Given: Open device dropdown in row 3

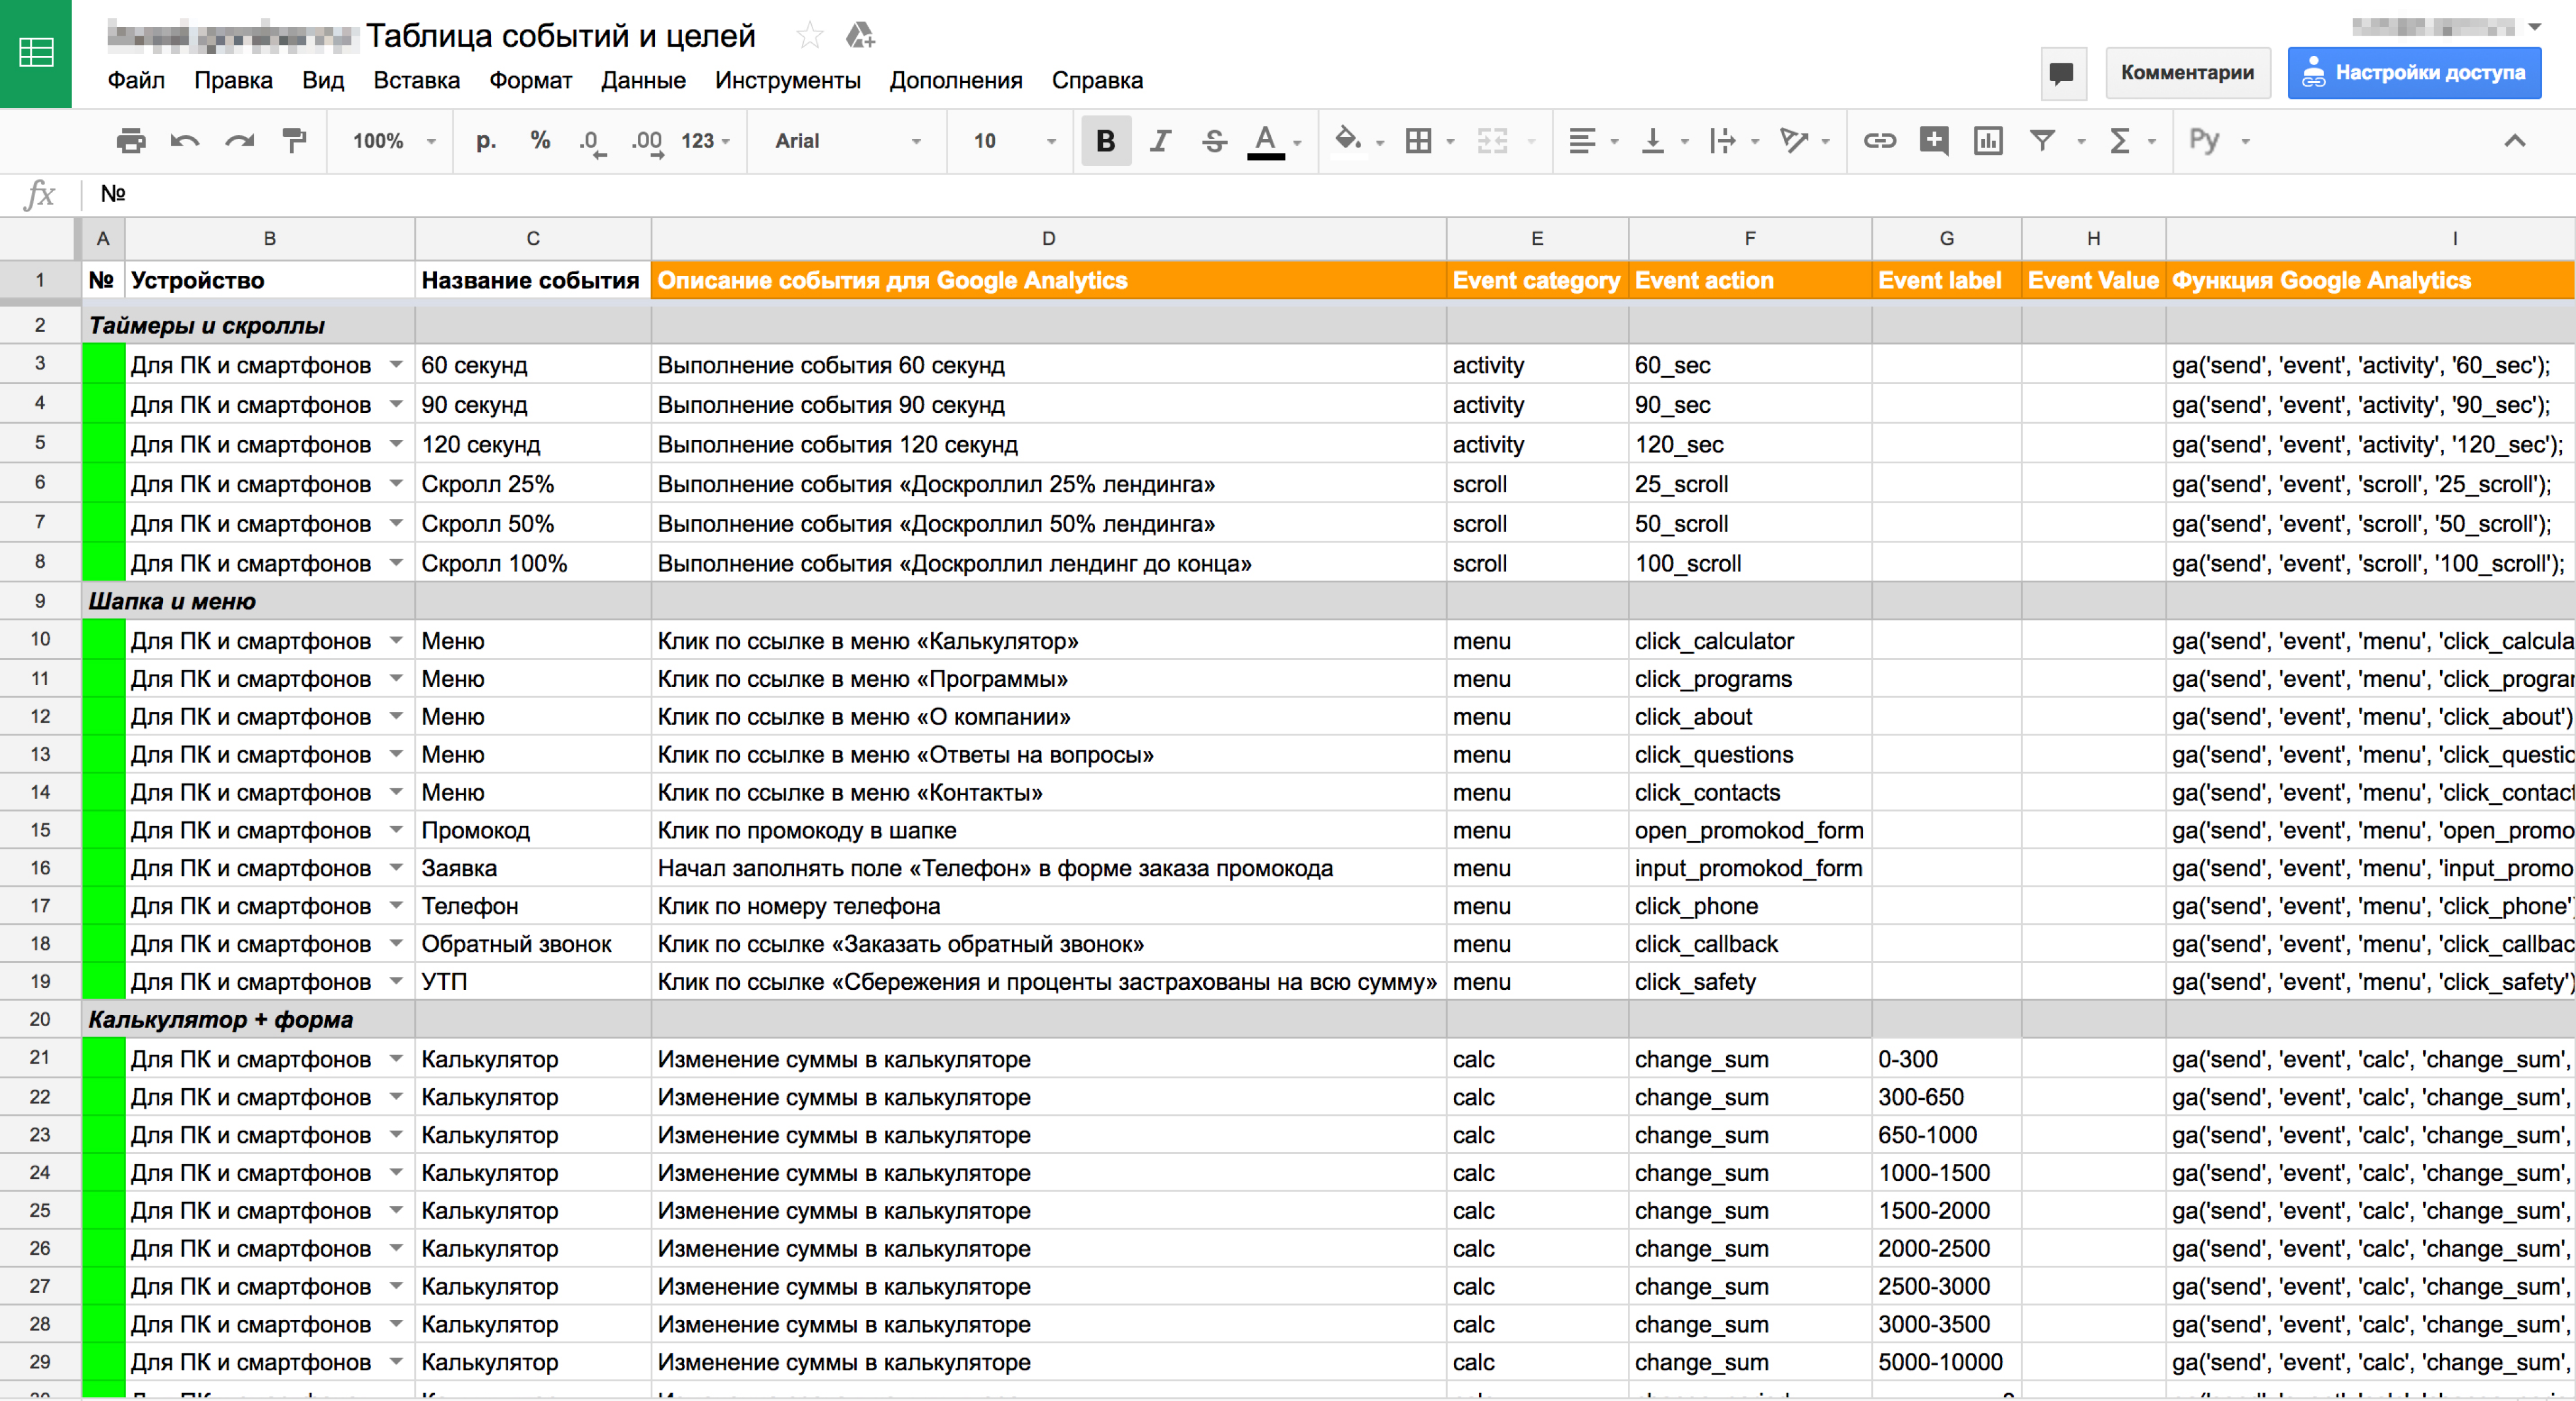Looking at the screenshot, I should (x=396, y=365).
